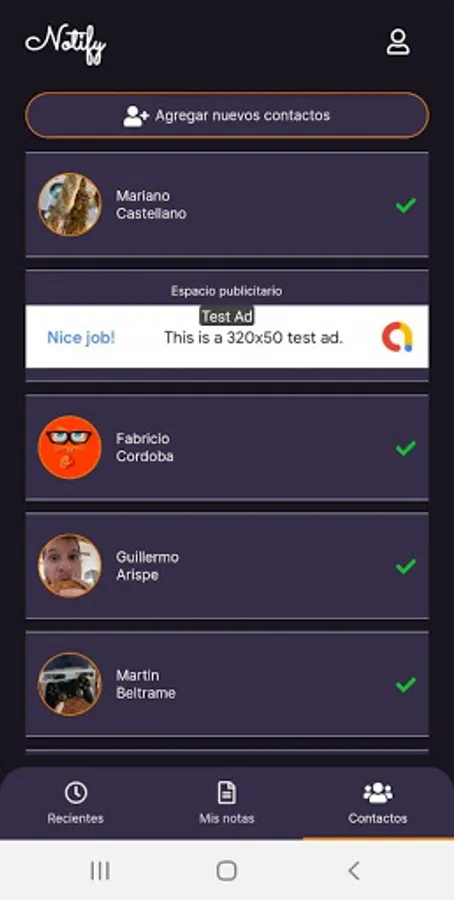The height and width of the screenshot is (900, 454).
Task: Open the user profile icon
Action: point(398,42)
